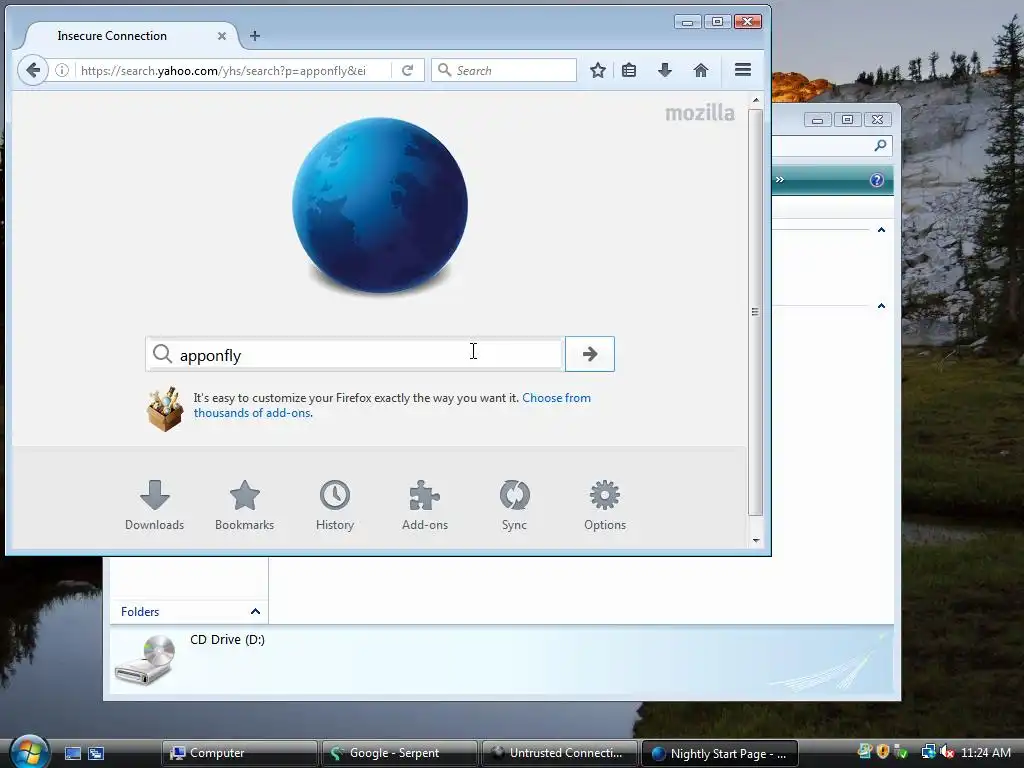Click the vertical scrollbar thumb in Firefox
The image size is (1024, 768).
coord(756,312)
